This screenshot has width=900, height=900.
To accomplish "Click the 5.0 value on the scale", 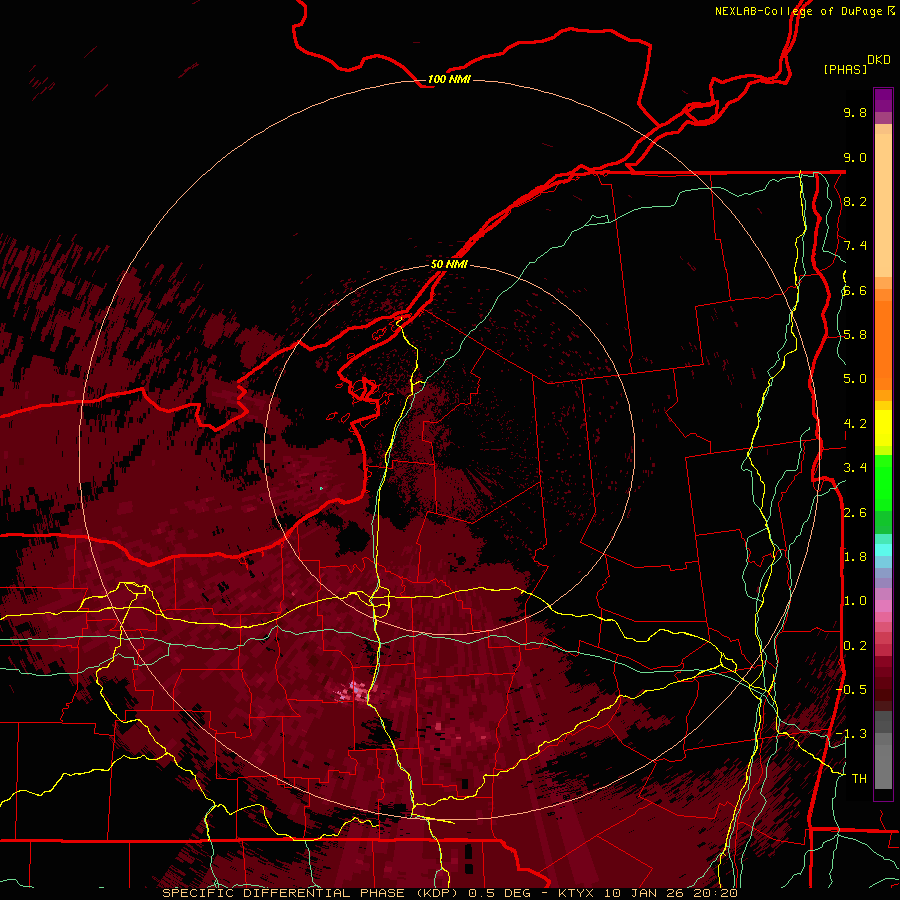I will coord(855,379).
